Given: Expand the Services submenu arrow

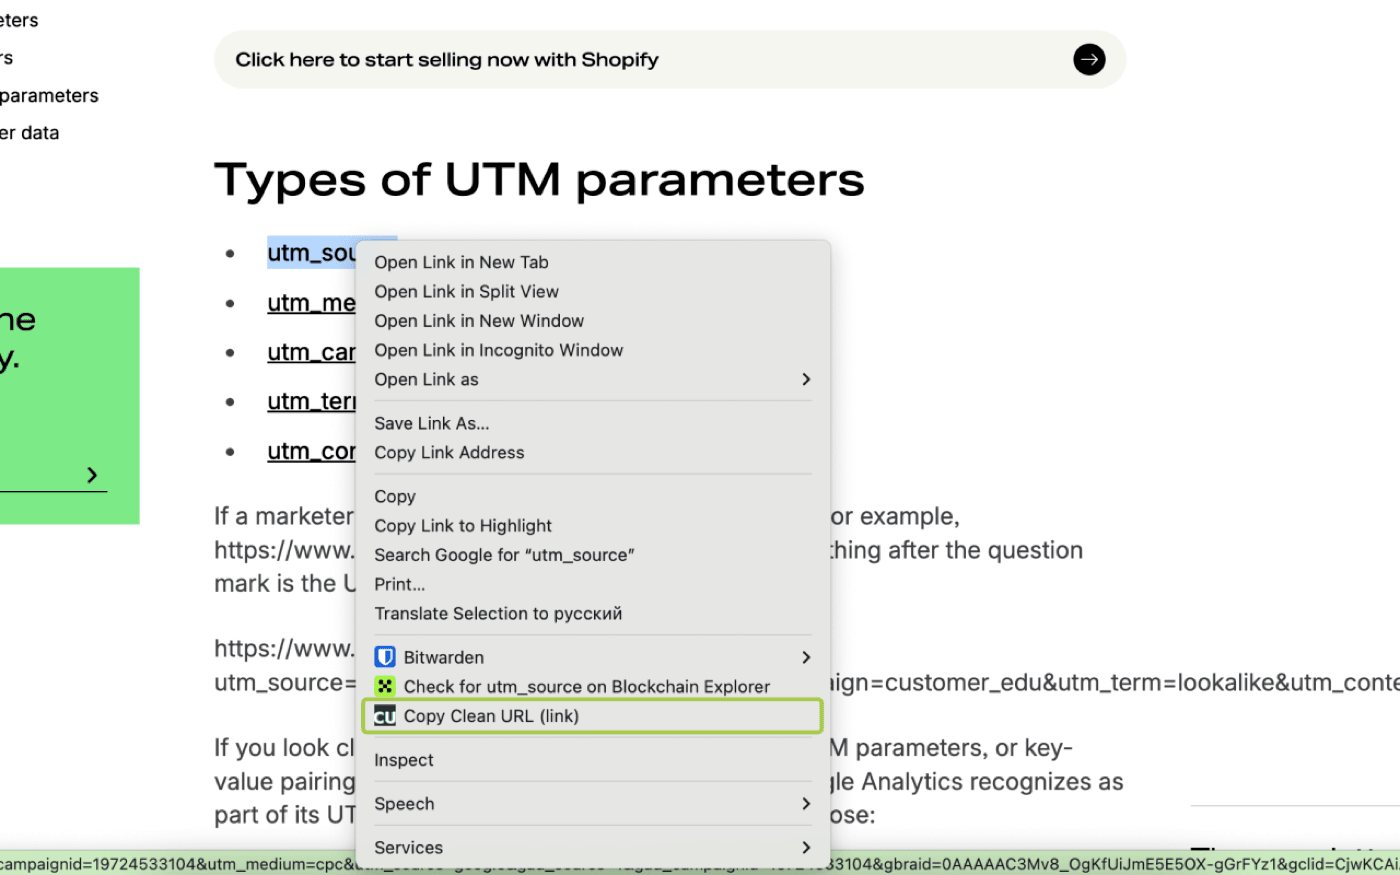Looking at the screenshot, I should tap(806, 848).
